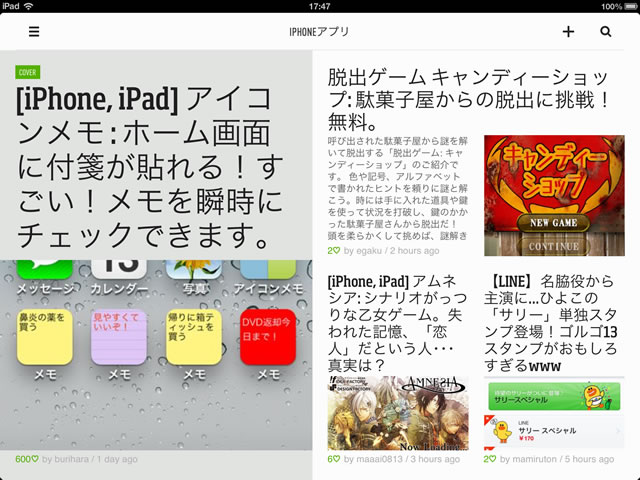Tap the '2 hours ago' timestamp

click(415, 251)
